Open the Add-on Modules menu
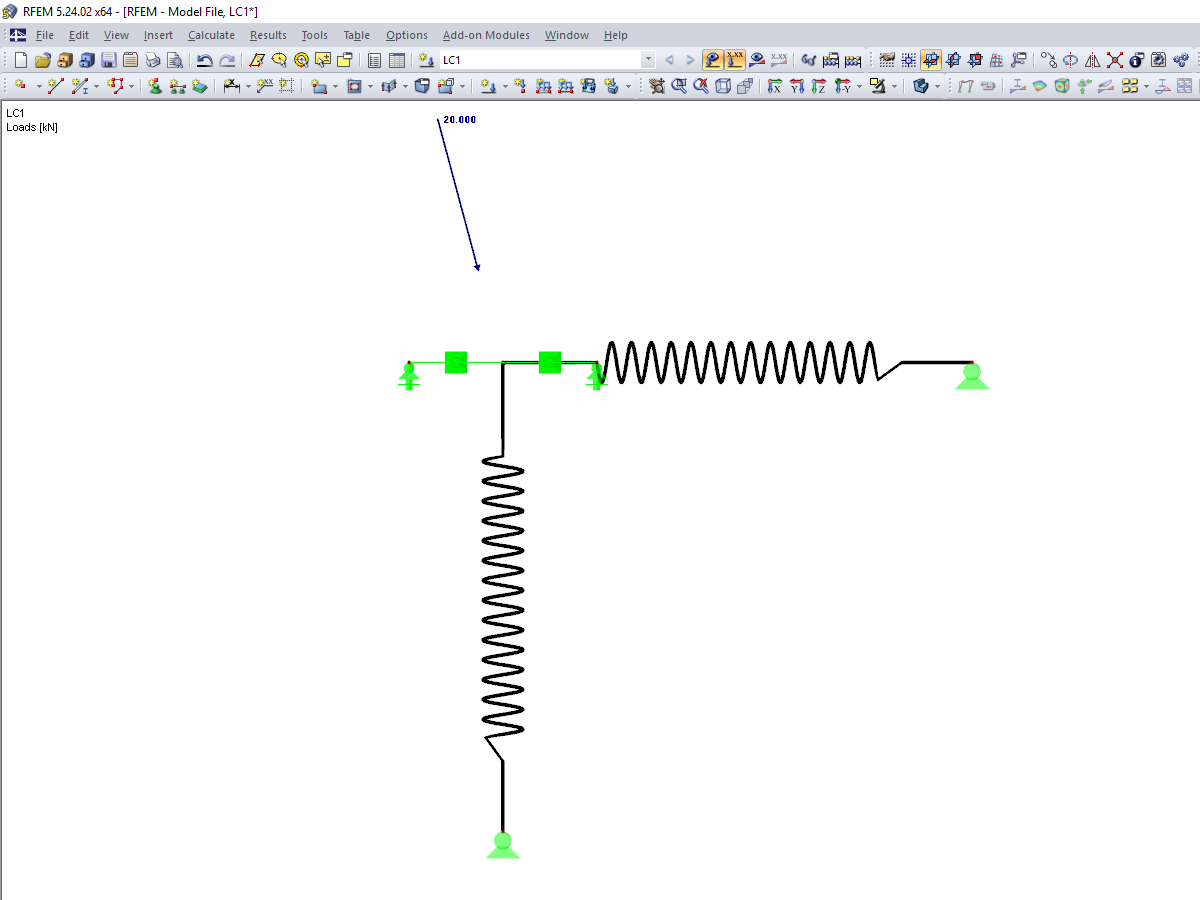 [486, 35]
